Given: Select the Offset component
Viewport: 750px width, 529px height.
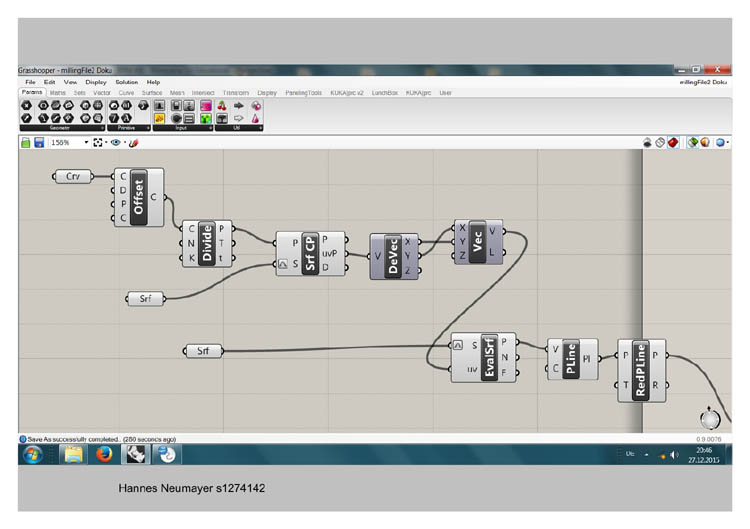Looking at the screenshot, I should coord(139,197).
